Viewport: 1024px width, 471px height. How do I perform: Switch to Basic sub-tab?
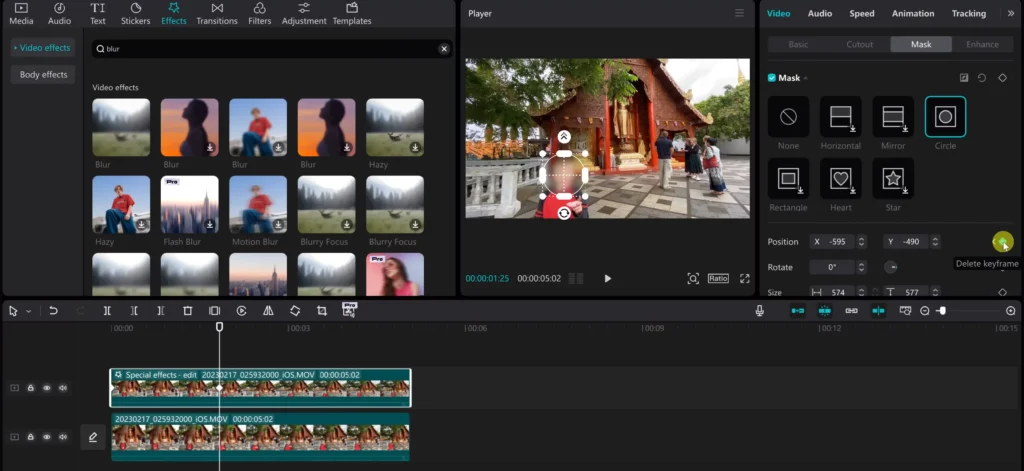point(798,44)
